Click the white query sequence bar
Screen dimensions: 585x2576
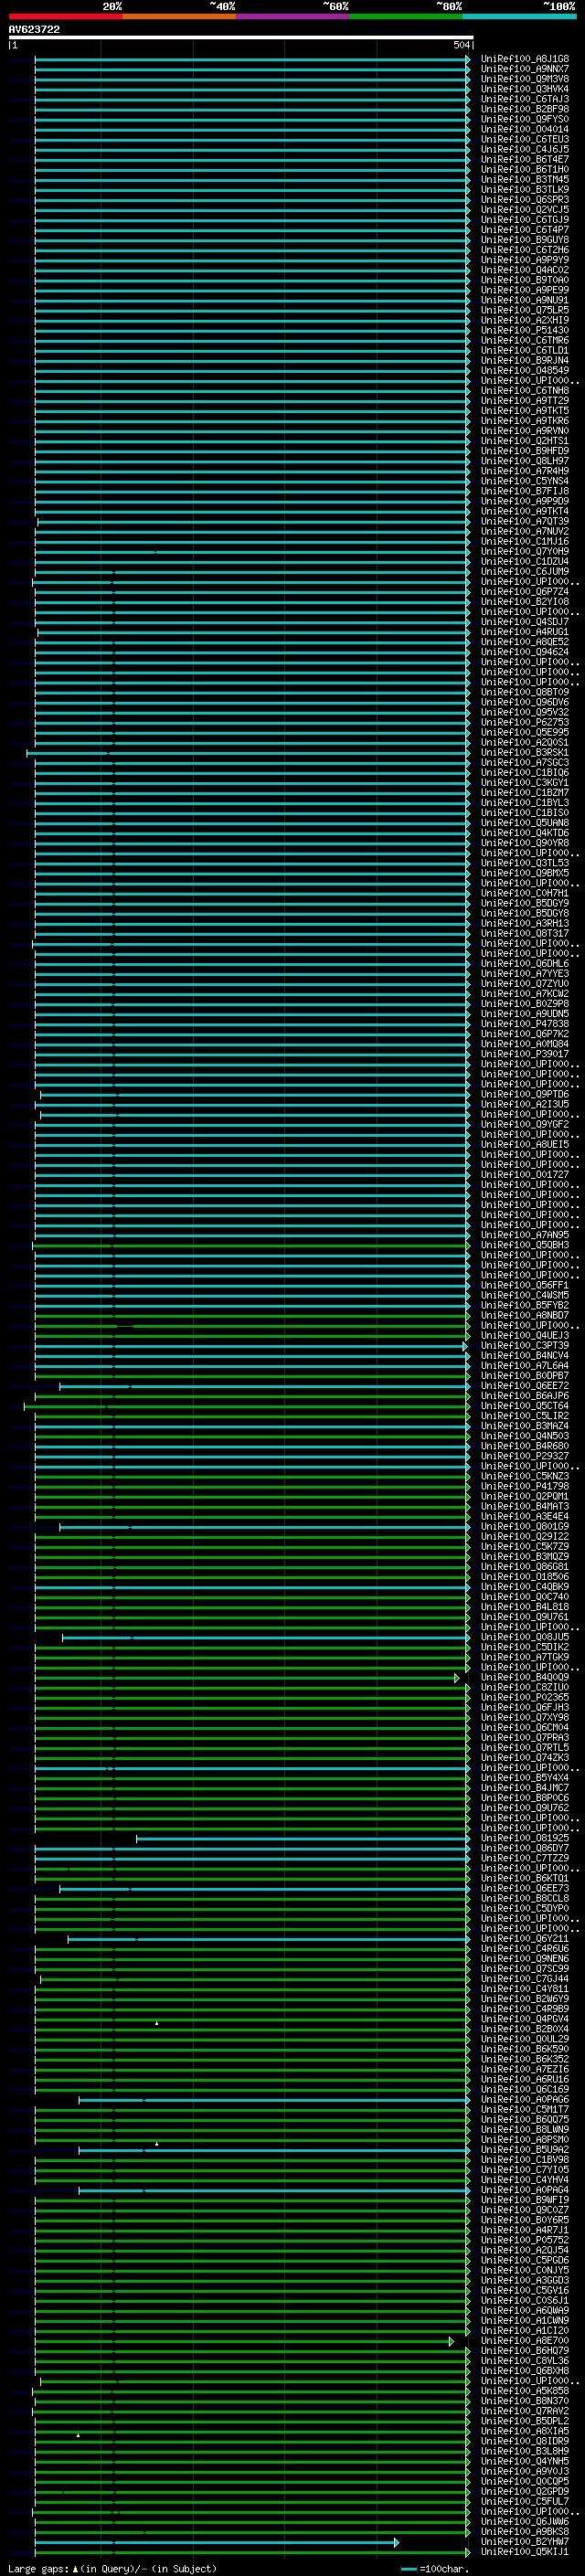(240, 38)
